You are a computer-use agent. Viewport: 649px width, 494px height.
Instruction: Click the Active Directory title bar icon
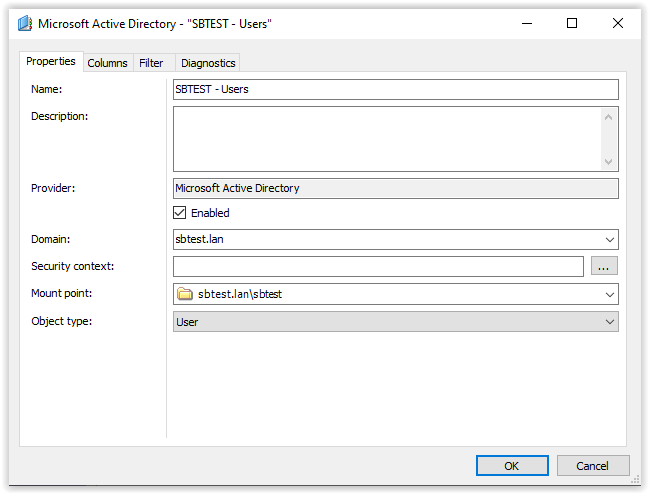click(x=25, y=23)
